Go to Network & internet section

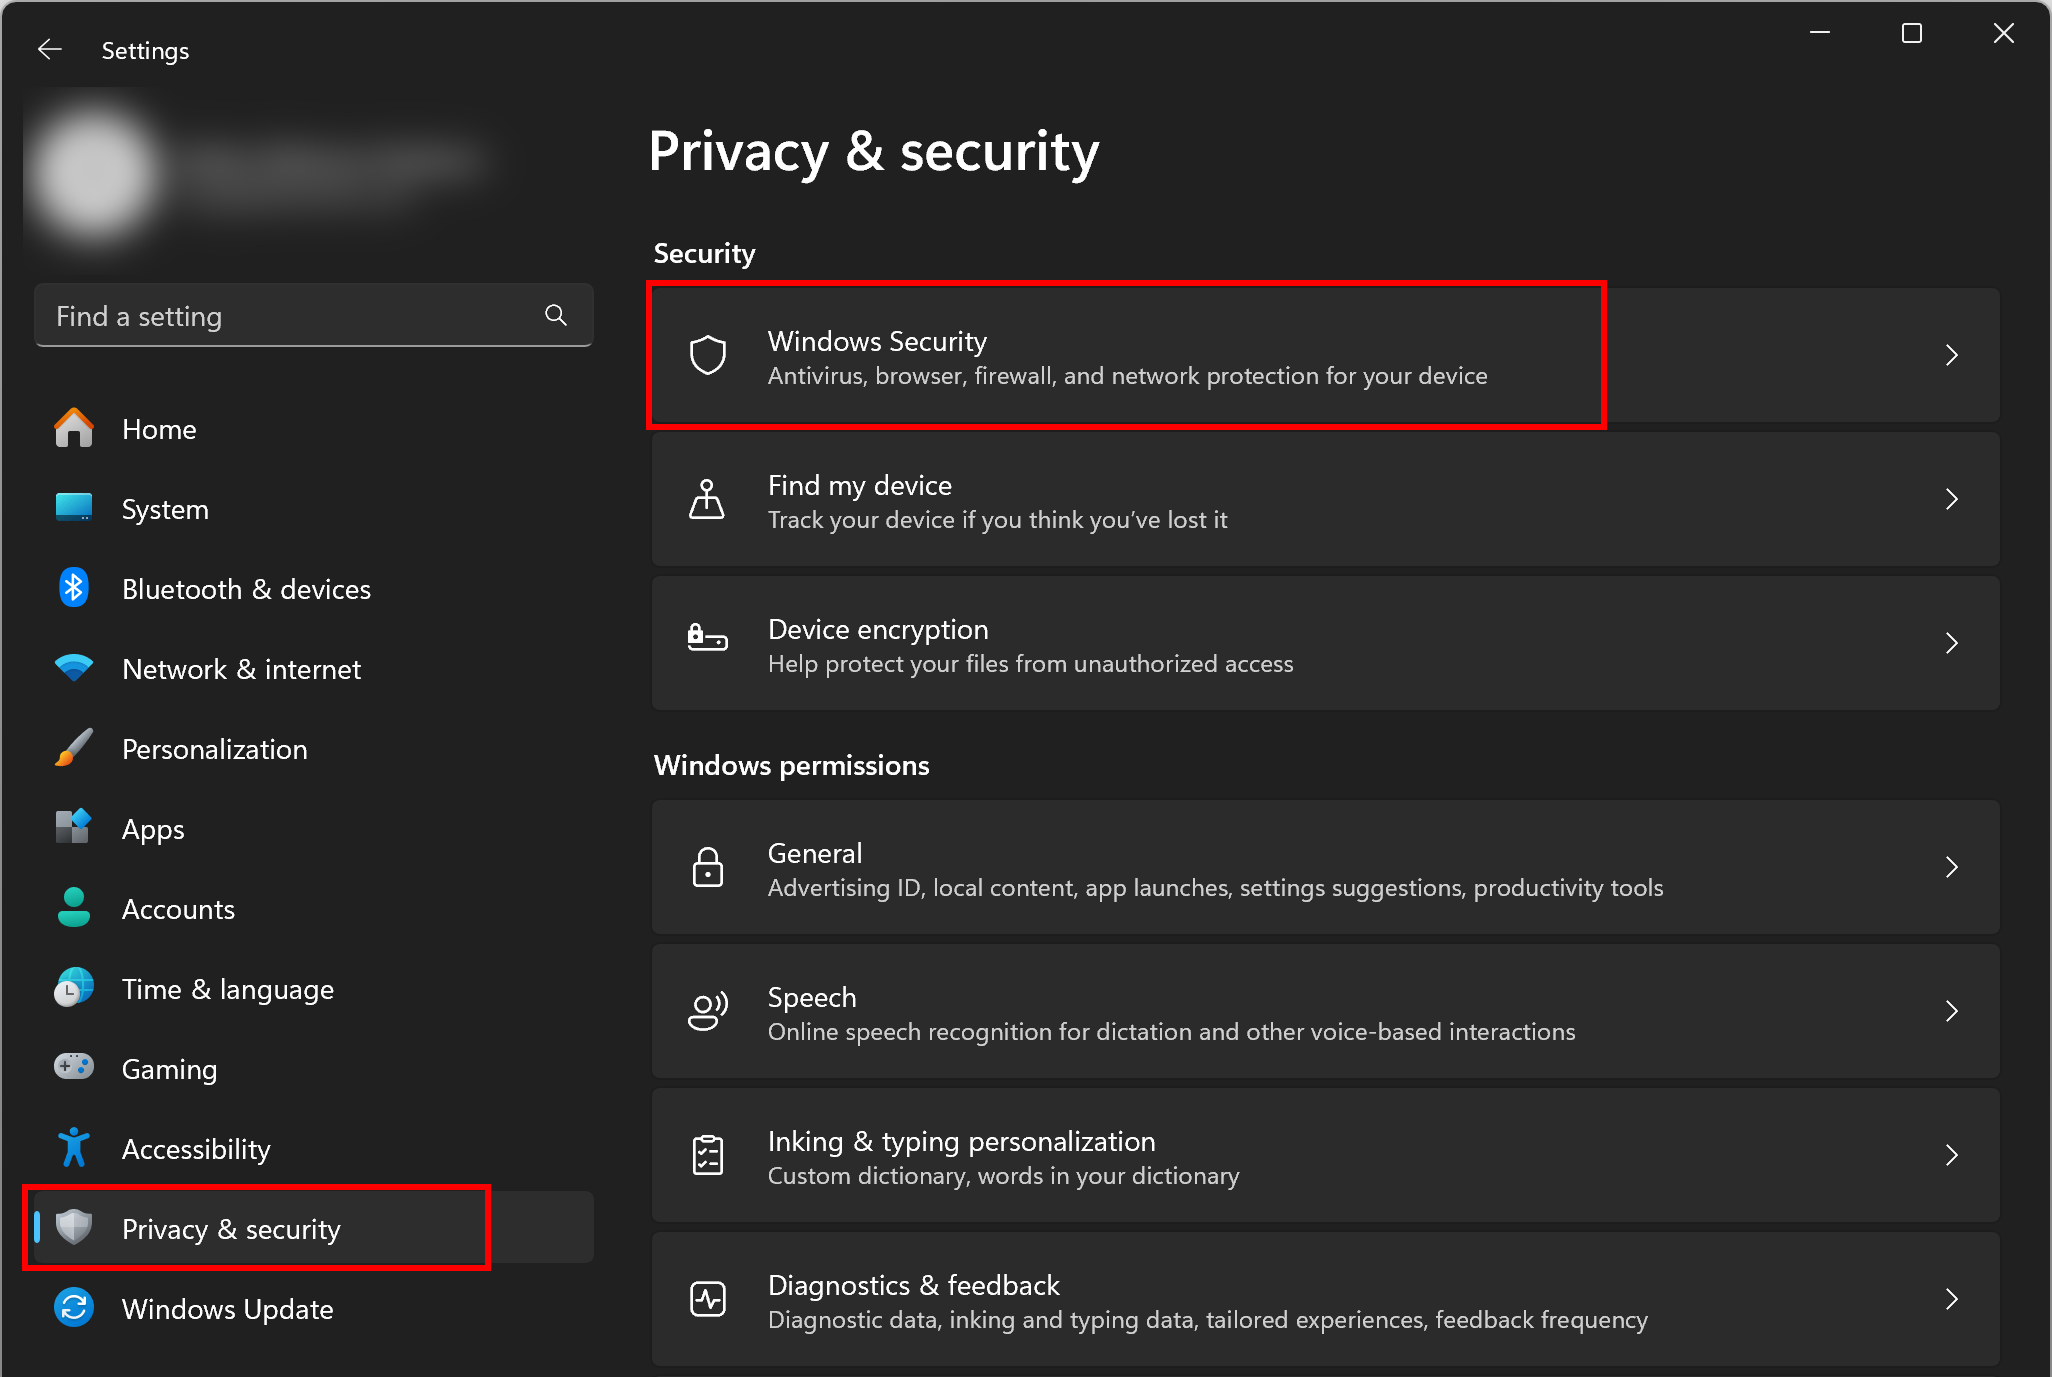point(240,669)
